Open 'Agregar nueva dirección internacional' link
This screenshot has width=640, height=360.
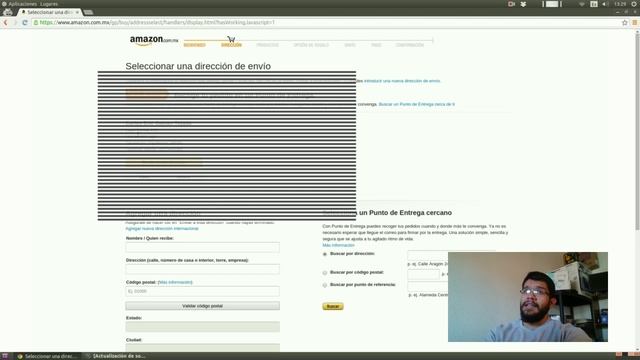tap(162, 229)
